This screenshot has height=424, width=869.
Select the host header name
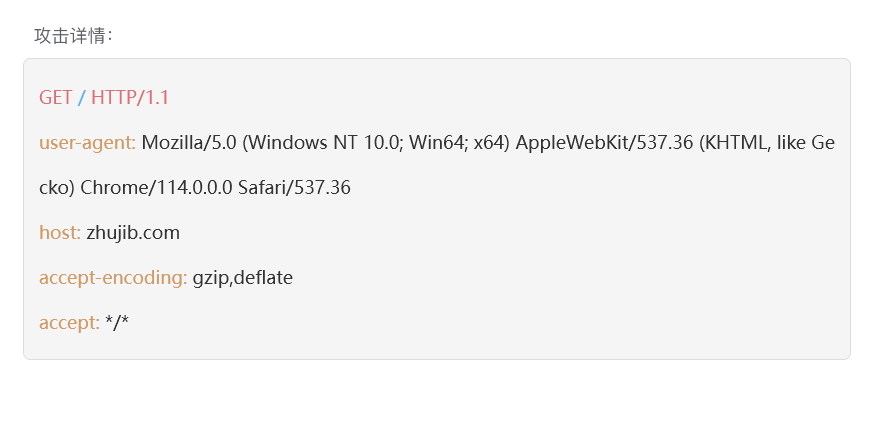[59, 233]
